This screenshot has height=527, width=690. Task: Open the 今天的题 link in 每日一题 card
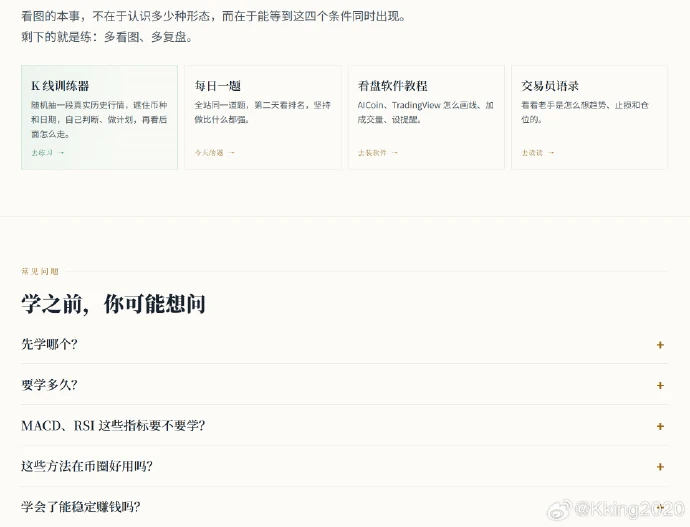point(215,153)
